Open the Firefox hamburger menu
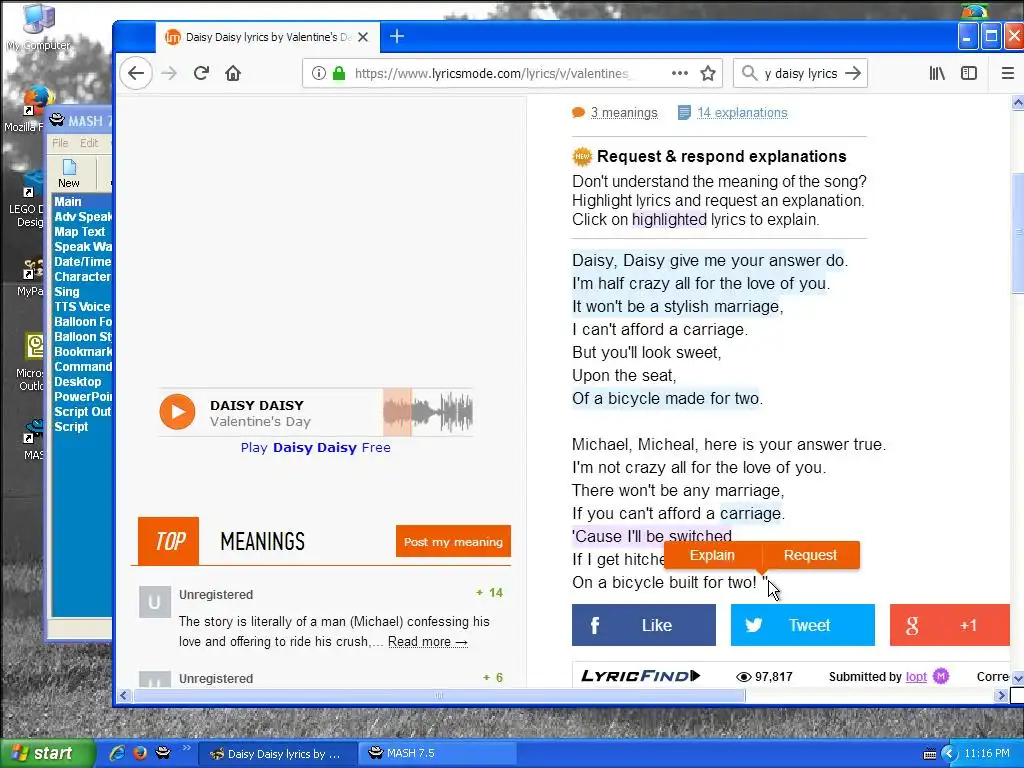Viewport: 1024px width, 768px height. tap(1008, 73)
